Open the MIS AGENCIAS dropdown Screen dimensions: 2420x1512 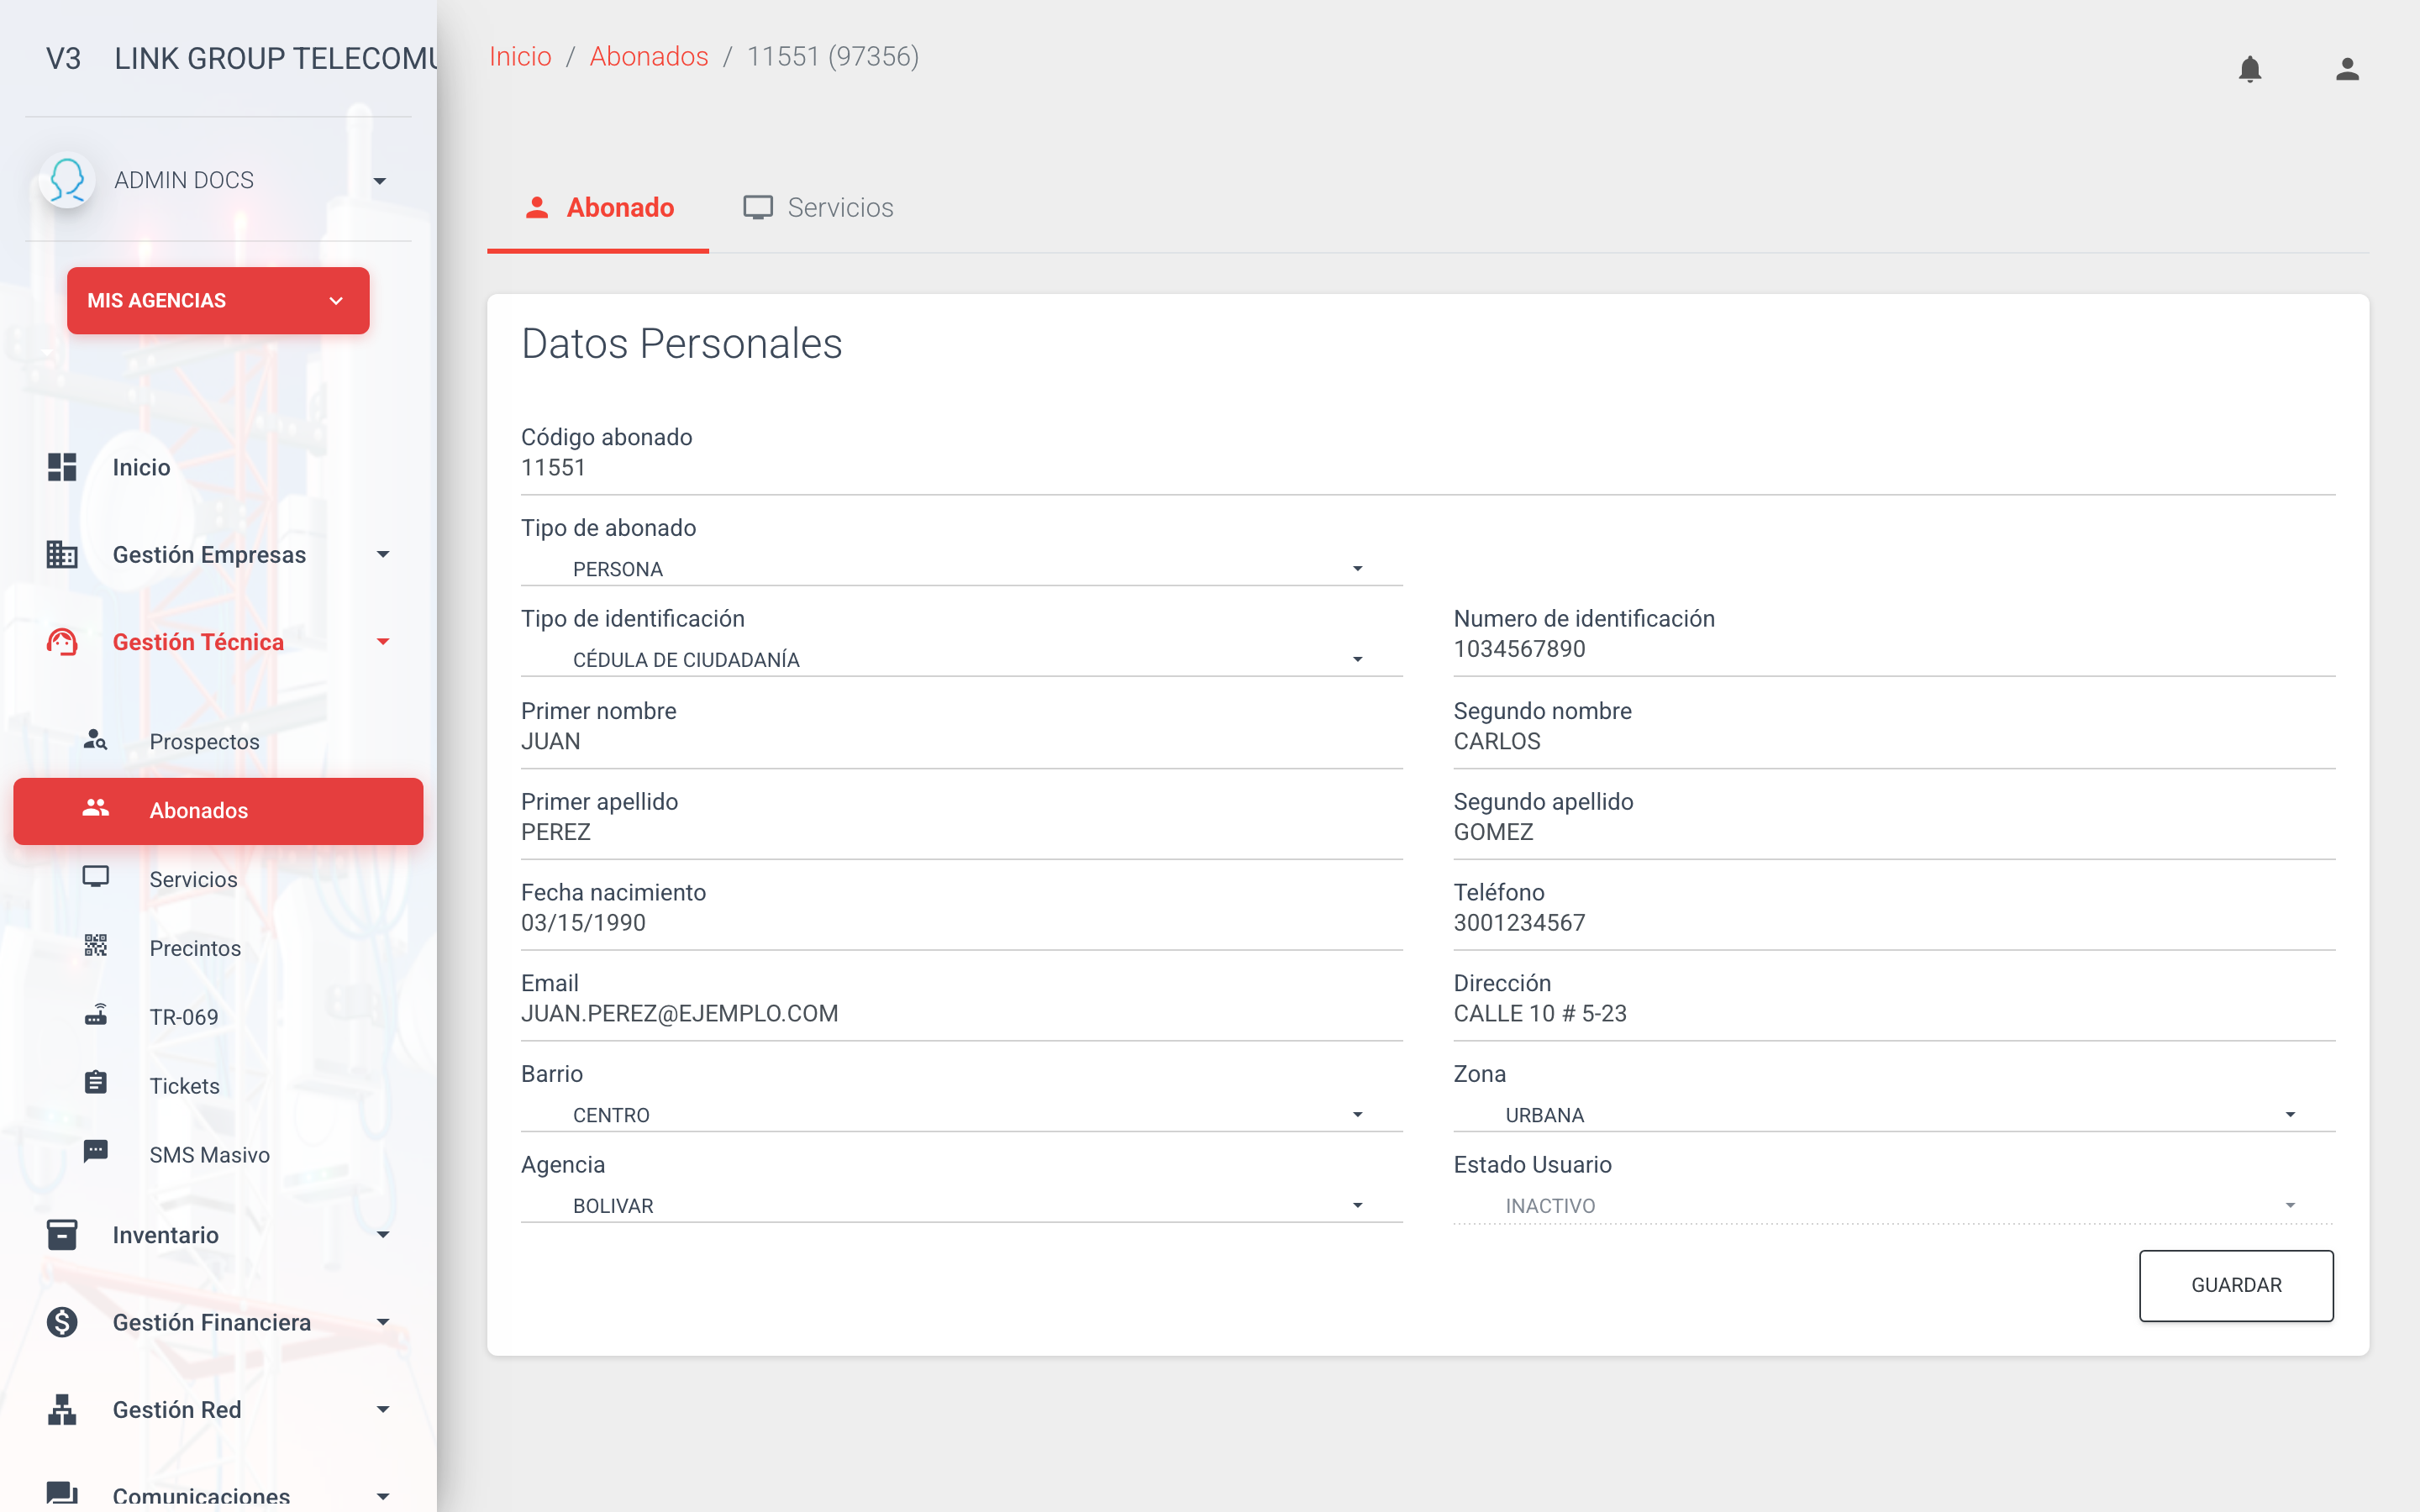coord(218,301)
